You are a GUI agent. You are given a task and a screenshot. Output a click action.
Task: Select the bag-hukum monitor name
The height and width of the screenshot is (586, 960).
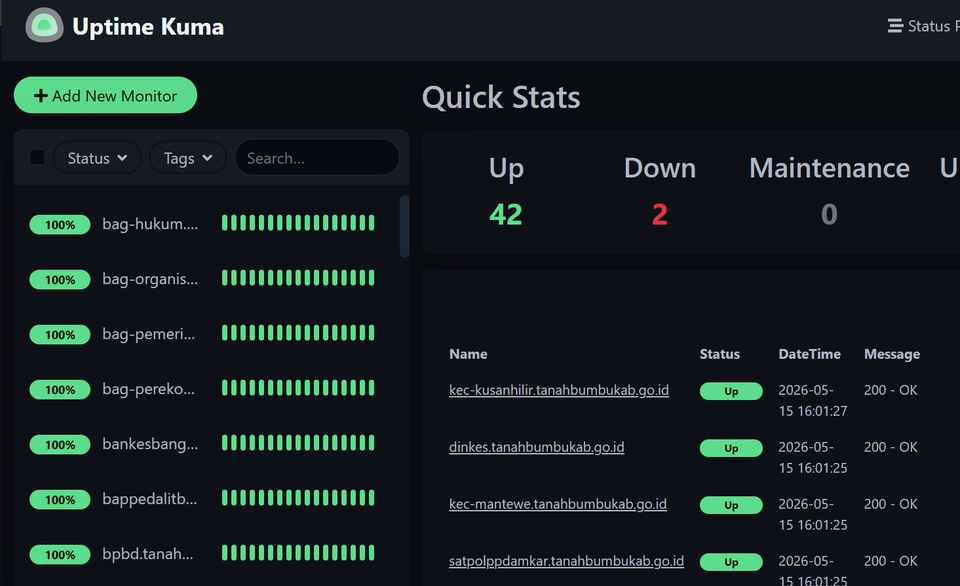(150, 224)
